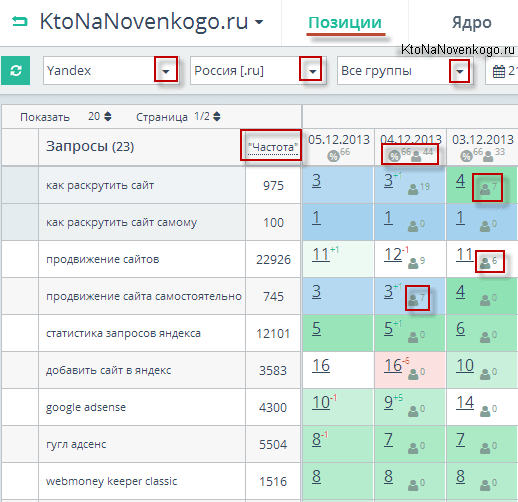Open position 3 link for как раскрутить сайт on 05.12

tap(317, 181)
